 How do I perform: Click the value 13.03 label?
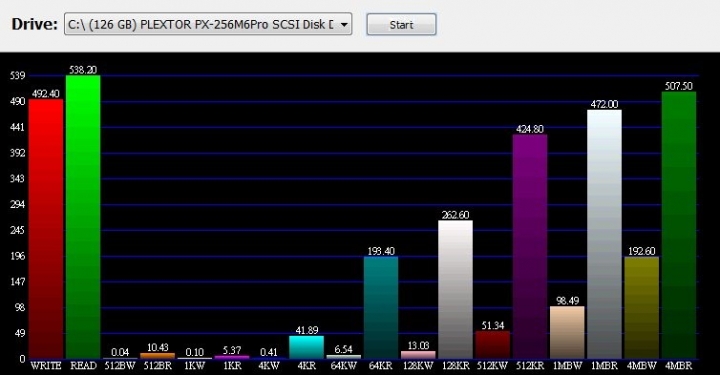[x=418, y=345]
